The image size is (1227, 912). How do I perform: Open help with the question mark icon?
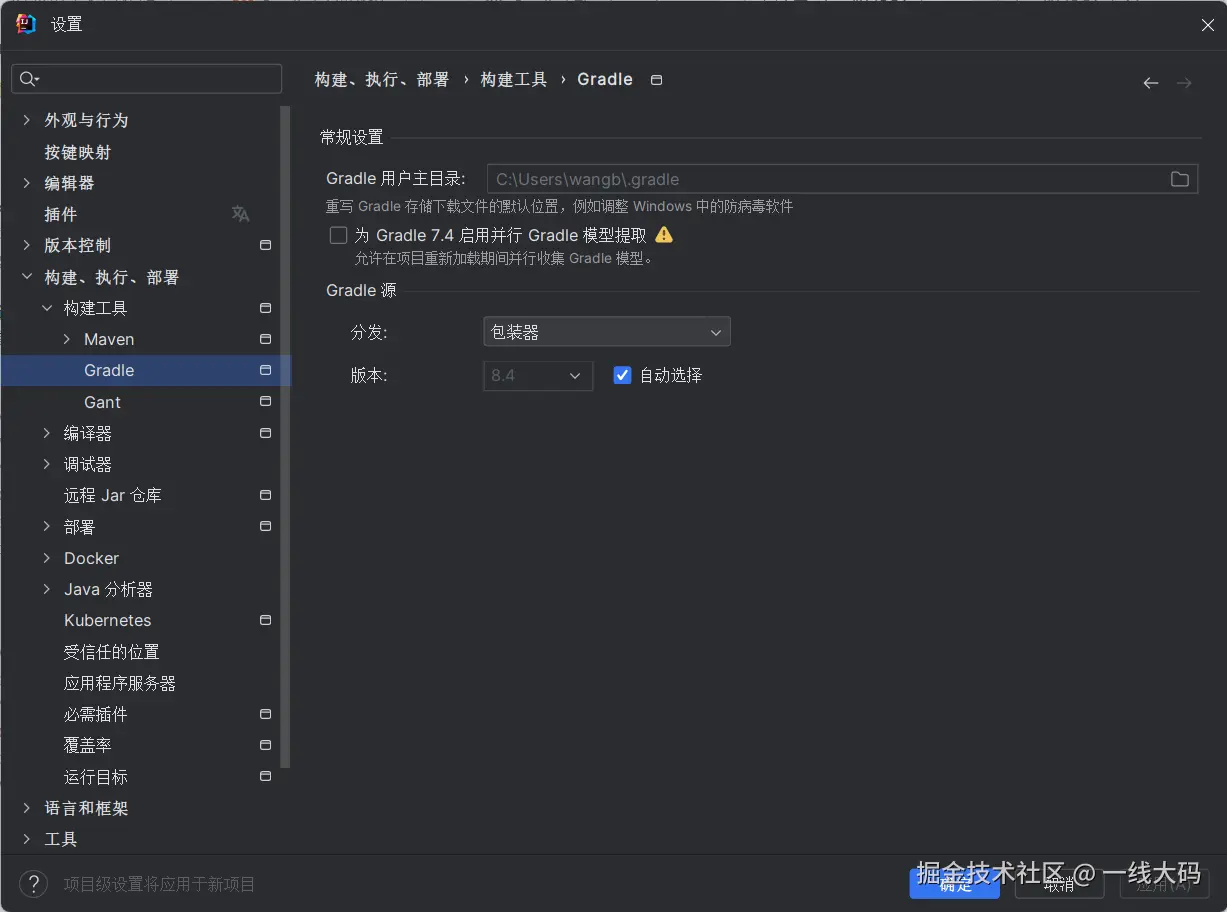[x=34, y=884]
